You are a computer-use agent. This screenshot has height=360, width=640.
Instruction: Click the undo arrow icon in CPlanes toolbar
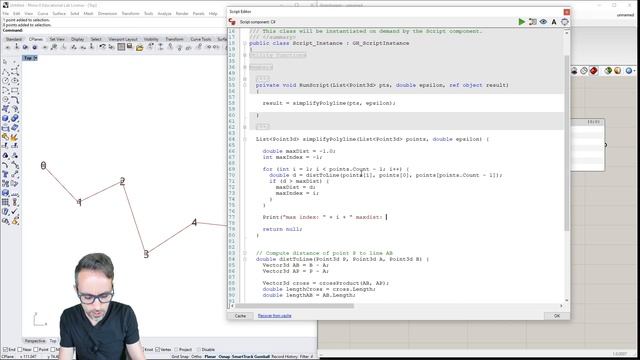click(x=102, y=47)
